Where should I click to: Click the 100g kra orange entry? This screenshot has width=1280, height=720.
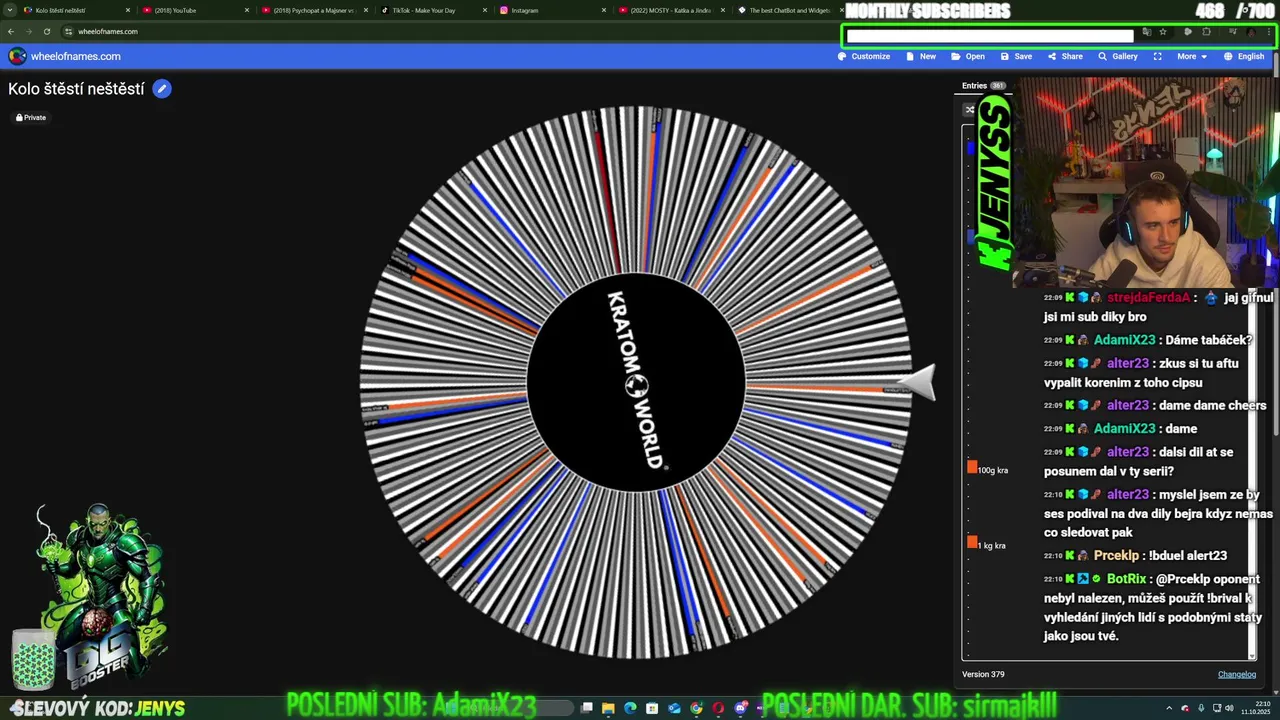click(988, 469)
